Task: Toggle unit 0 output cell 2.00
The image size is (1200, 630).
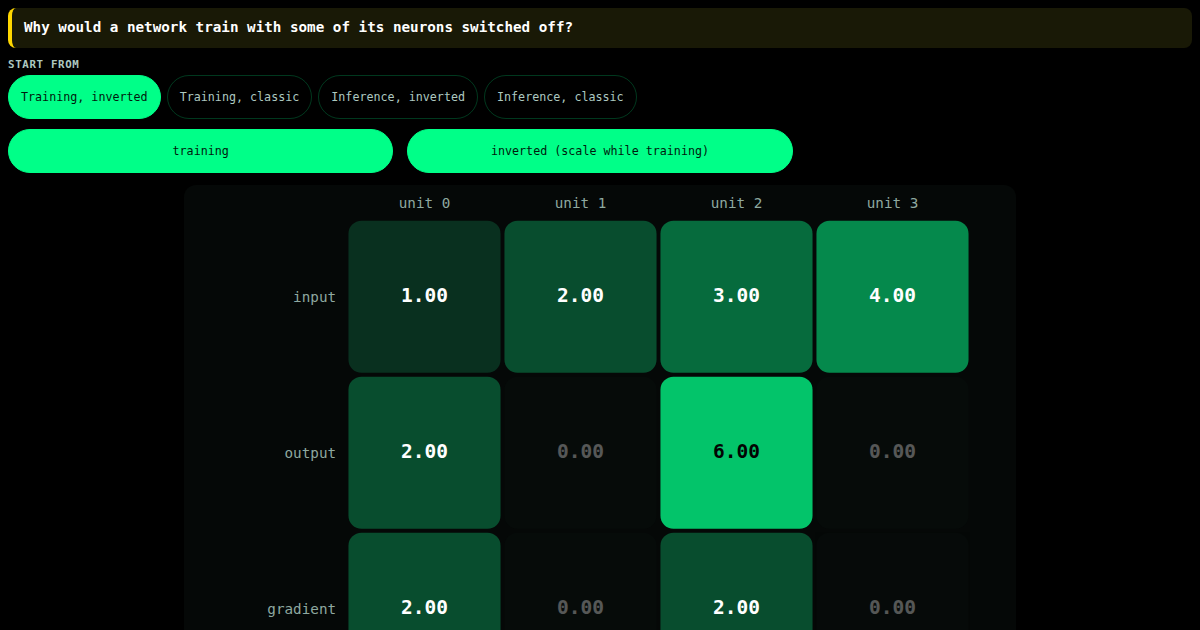Action: (424, 453)
